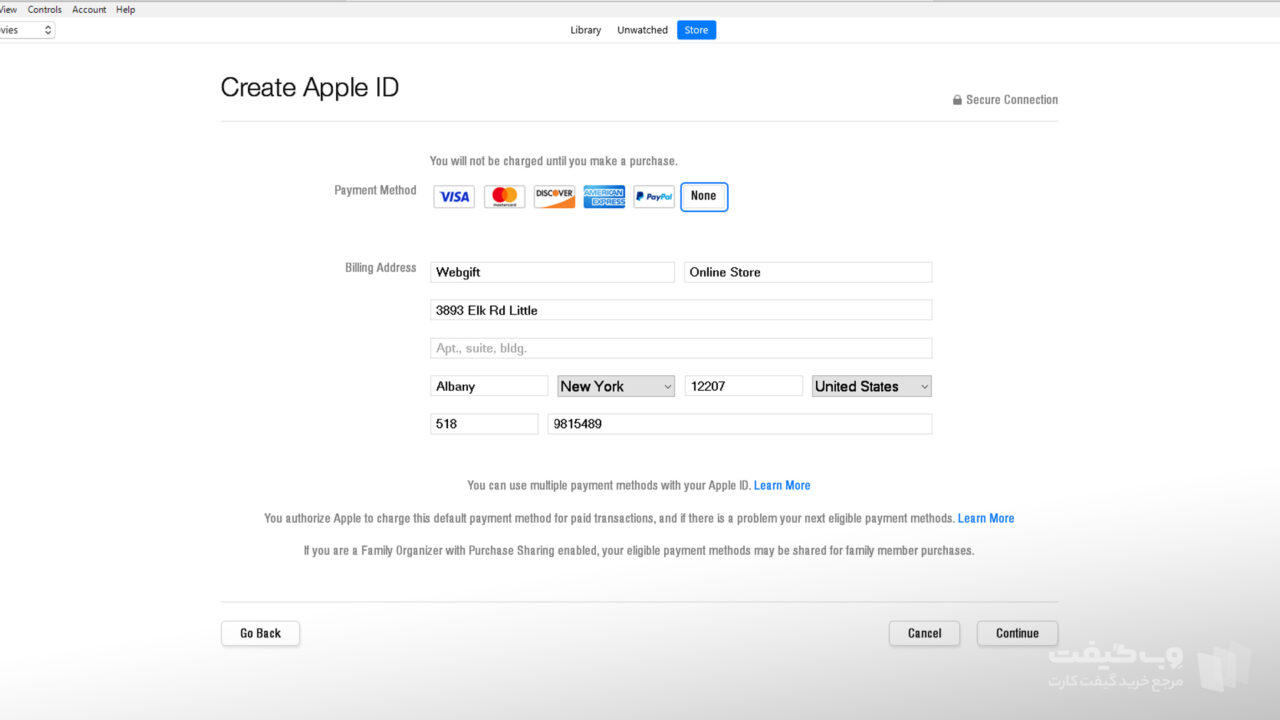Open the Help menu
Viewport: 1280px width, 720px height.
pos(125,10)
